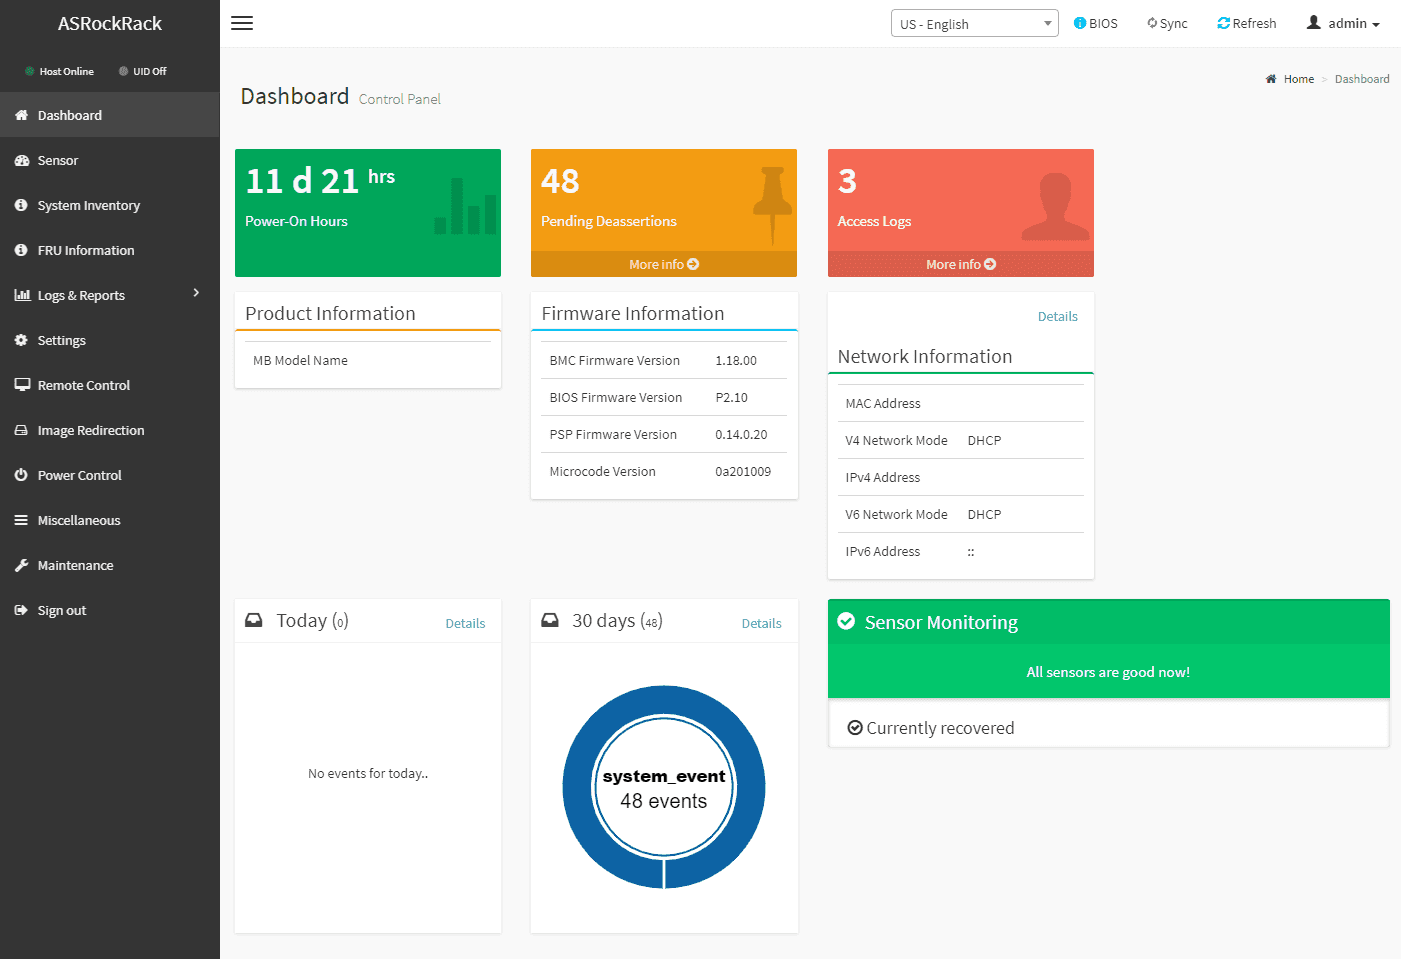Viewport: 1401px width, 959px height.
Task: Click the Settings gear icon in sidebar
Action: [21, 340]
